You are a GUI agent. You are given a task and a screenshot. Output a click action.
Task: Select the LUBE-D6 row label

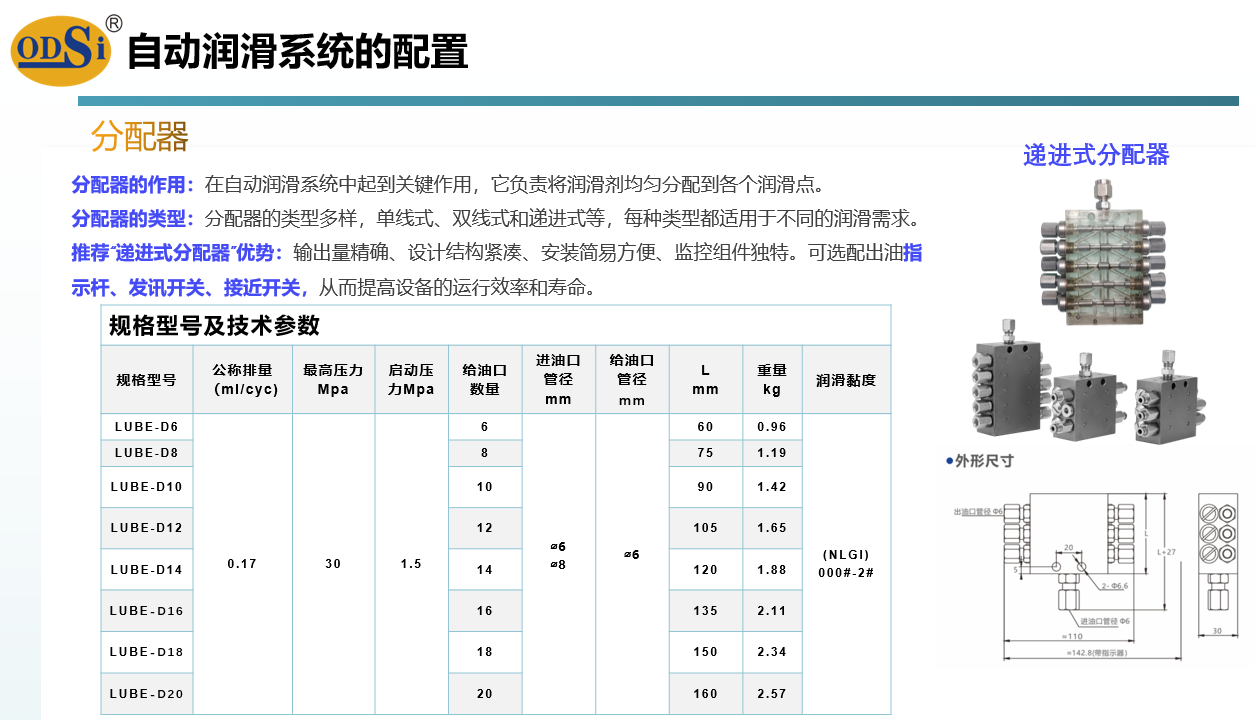pos(146,427)
